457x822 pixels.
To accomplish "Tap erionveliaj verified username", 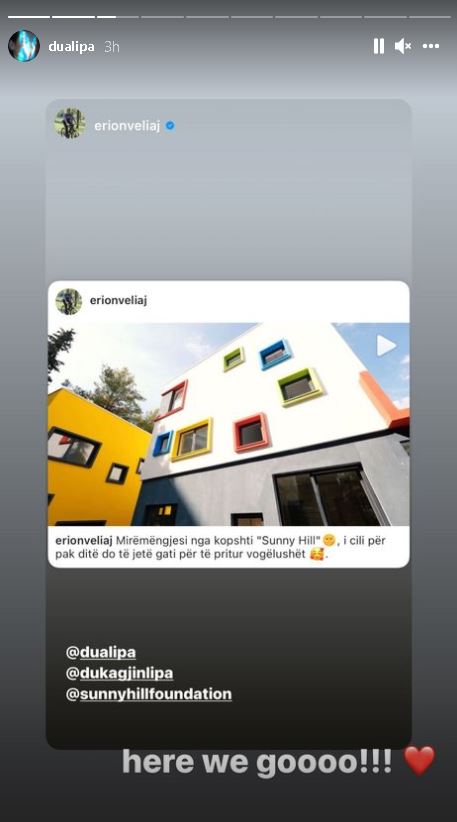I will point(127,126).
